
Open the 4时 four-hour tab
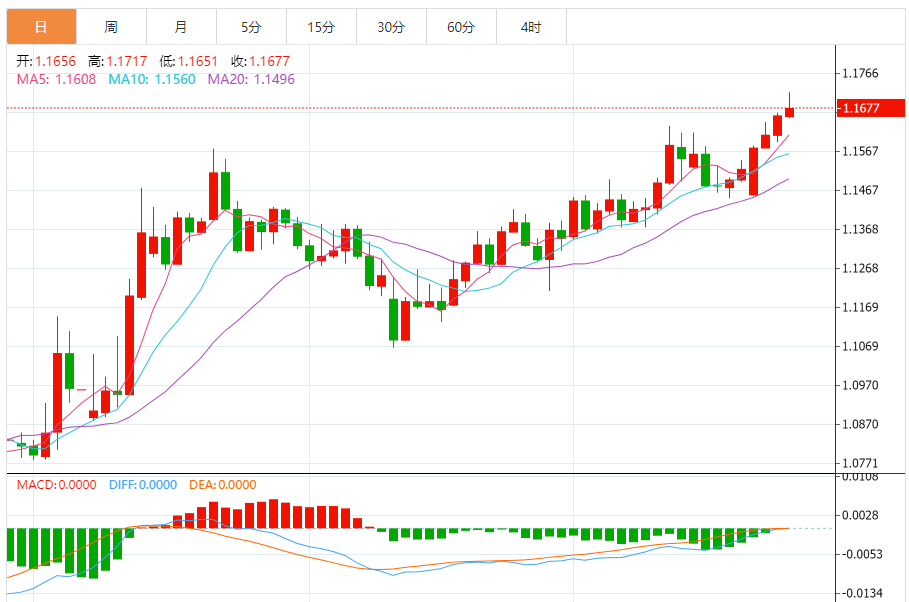[531, 27]
